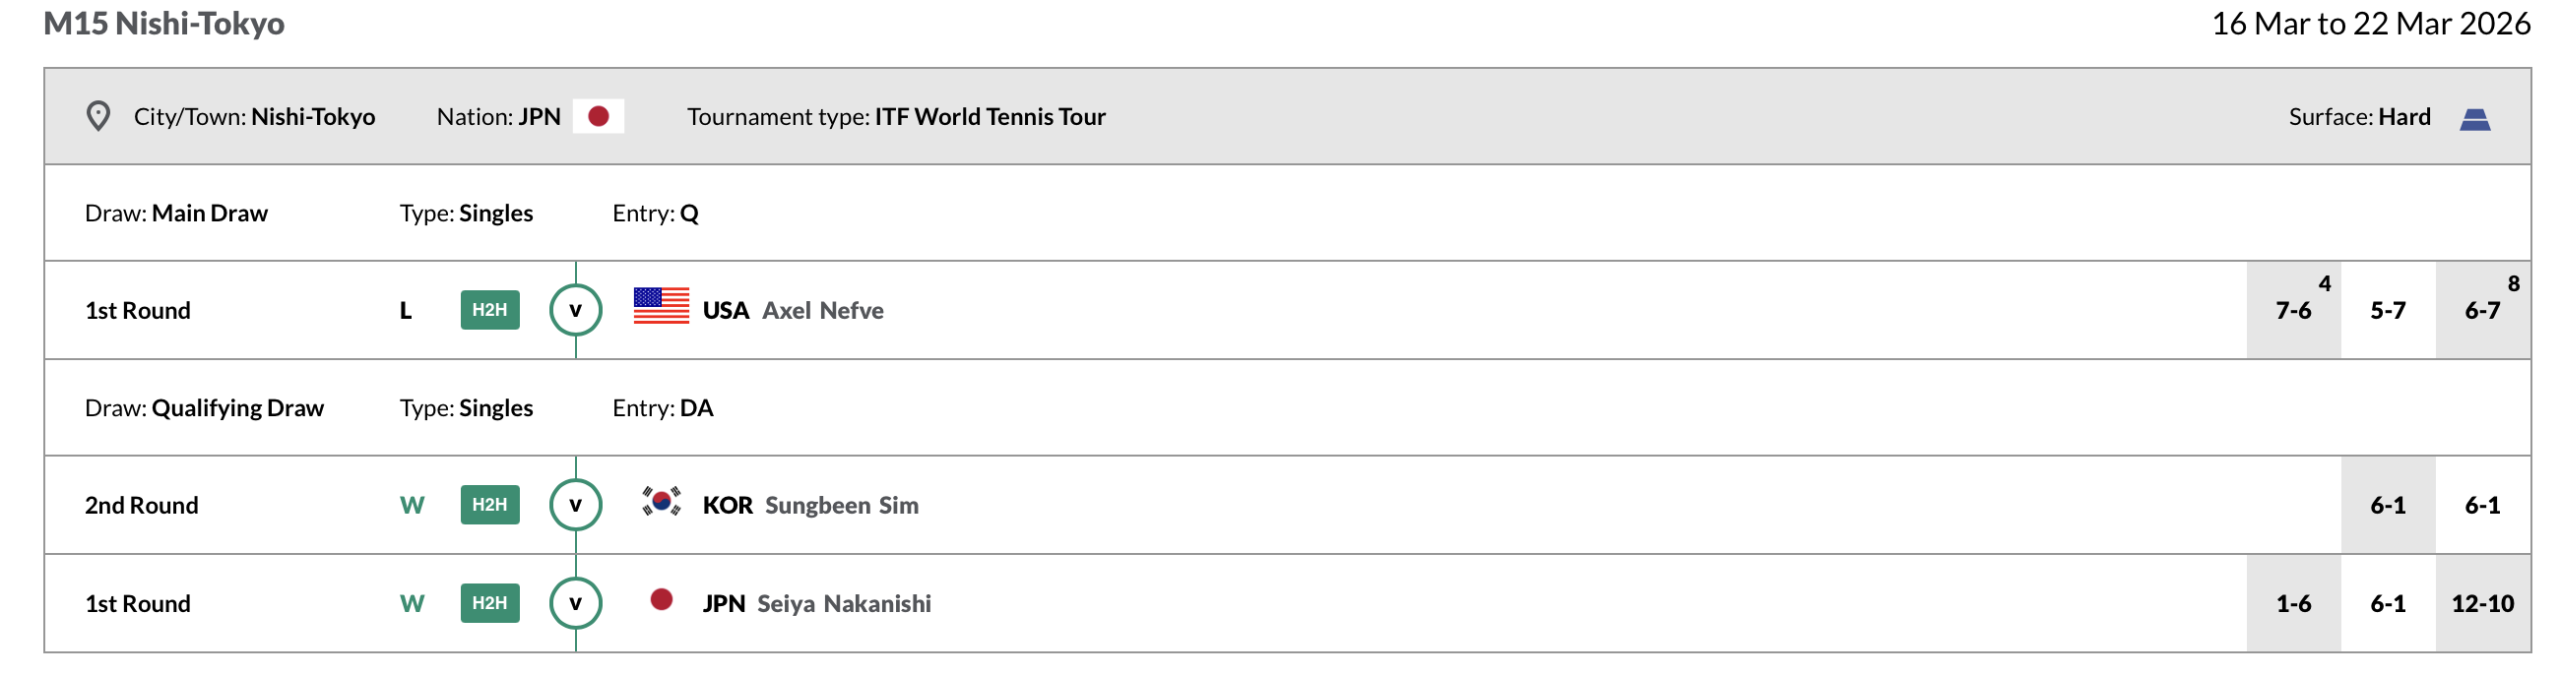Image resolution: width=2560 pixels, height=675 pixels.
Task: Click the versus circle in Seiya Nakanishi row
Action: click(x=575, y=603)
